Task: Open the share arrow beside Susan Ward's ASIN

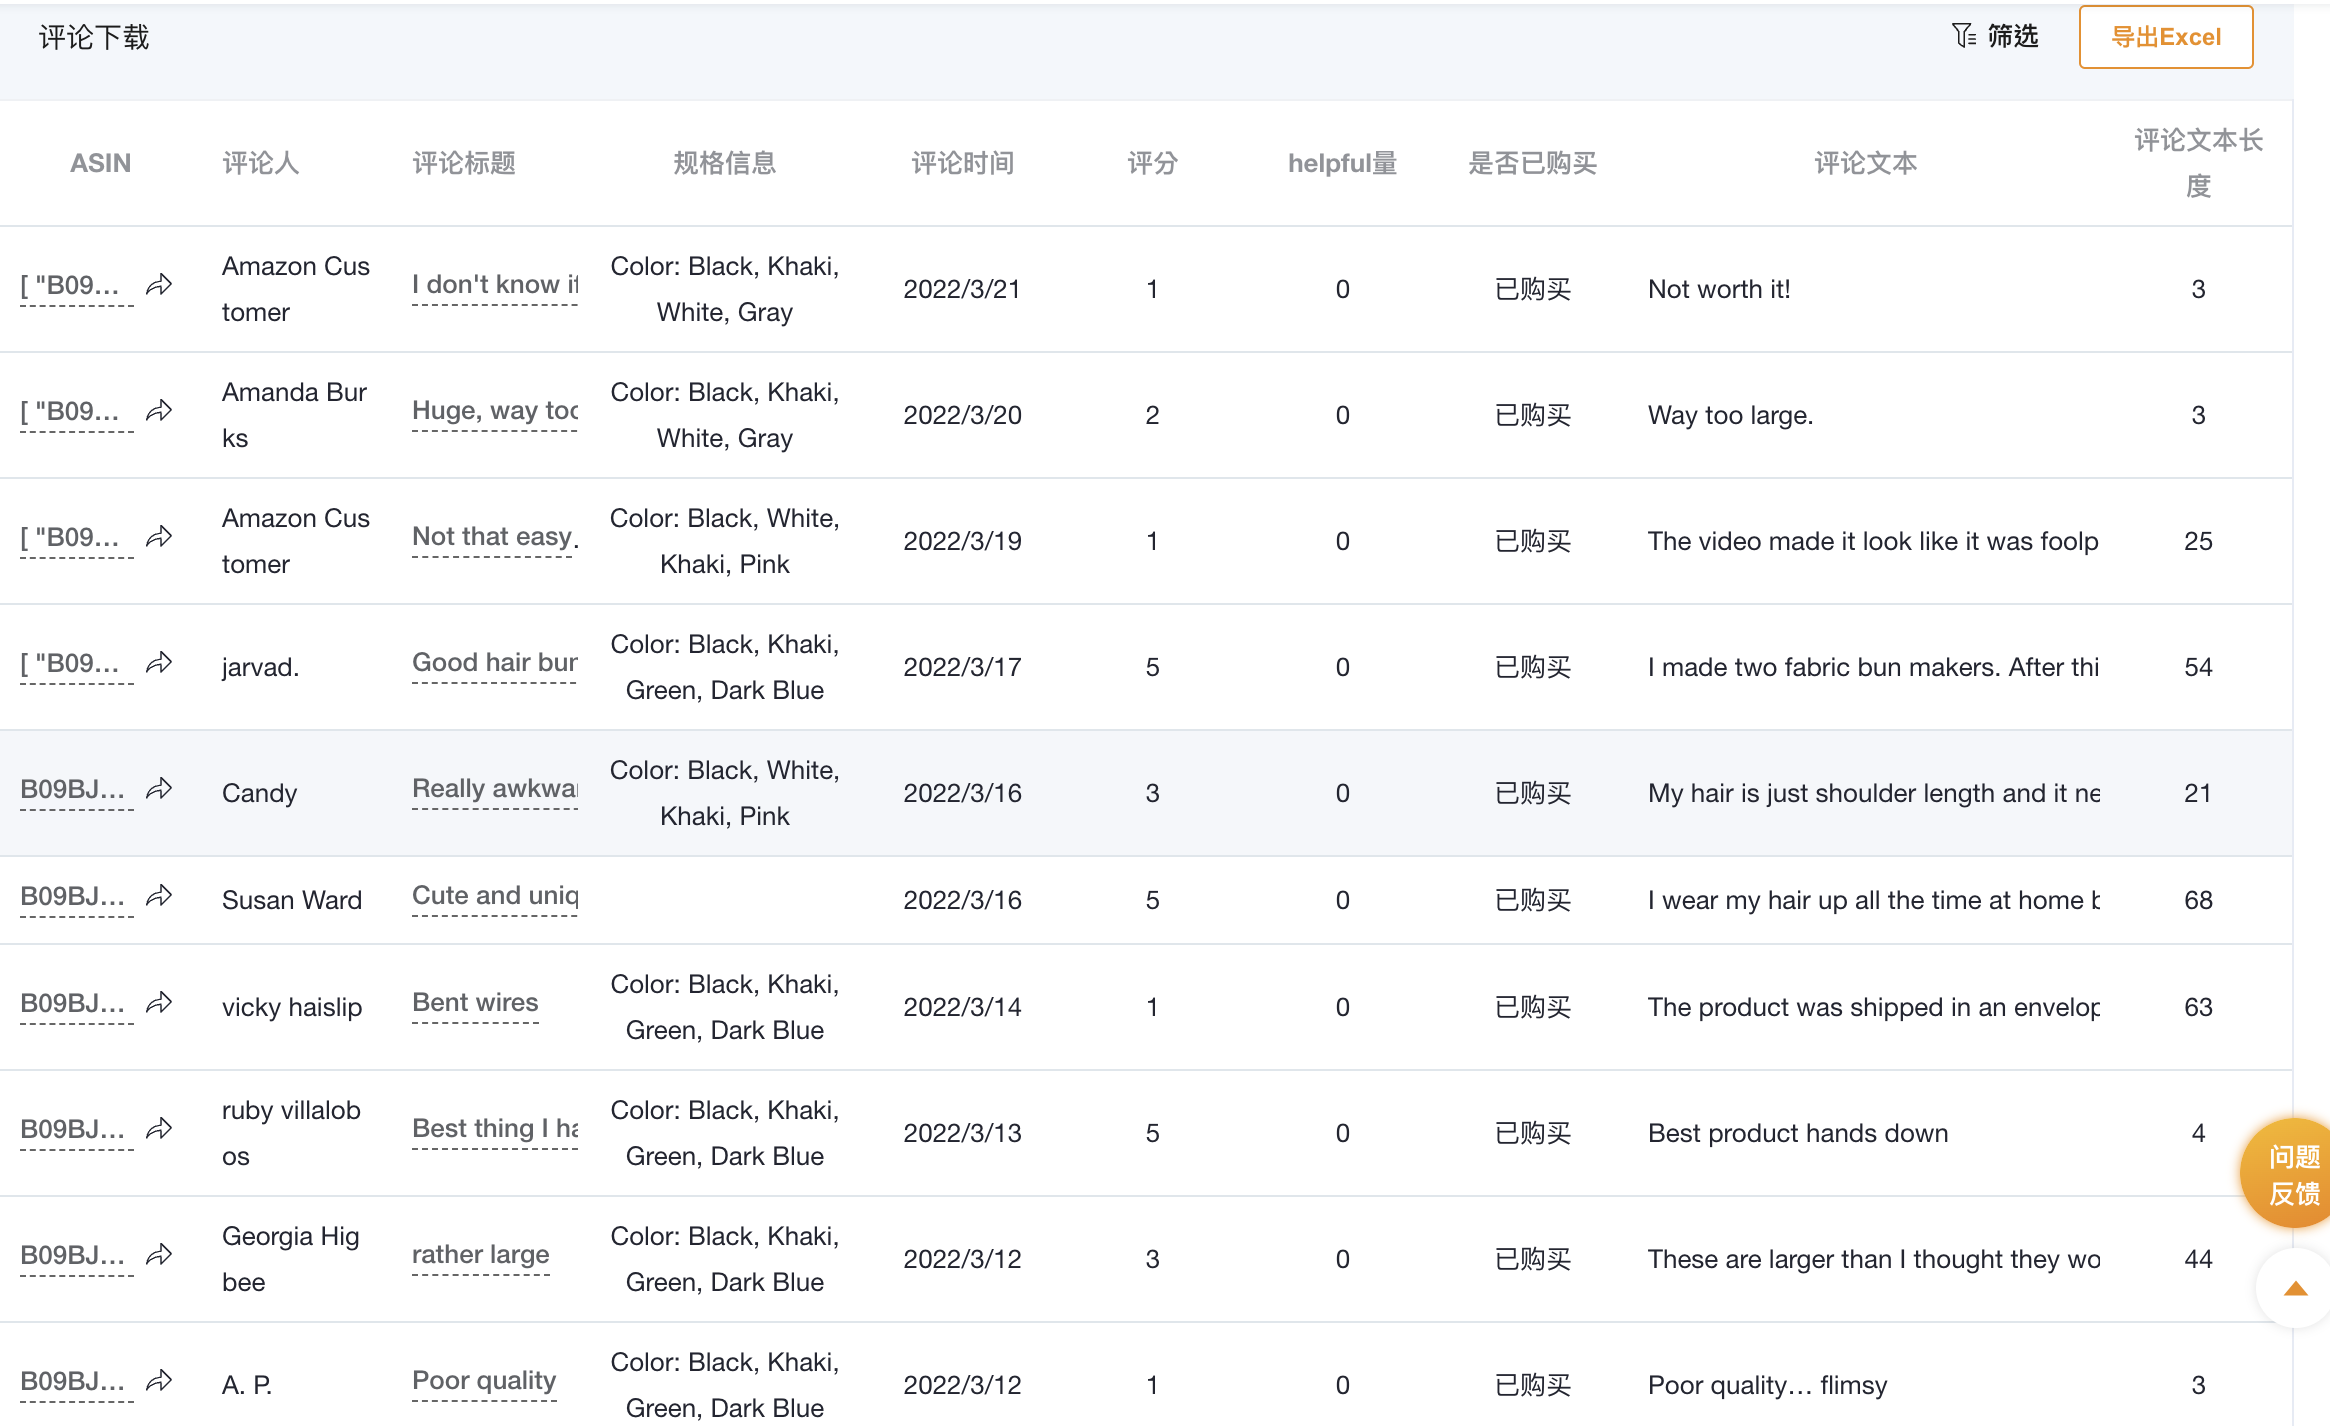Action: pyautogui.click(x=159, y=897)
